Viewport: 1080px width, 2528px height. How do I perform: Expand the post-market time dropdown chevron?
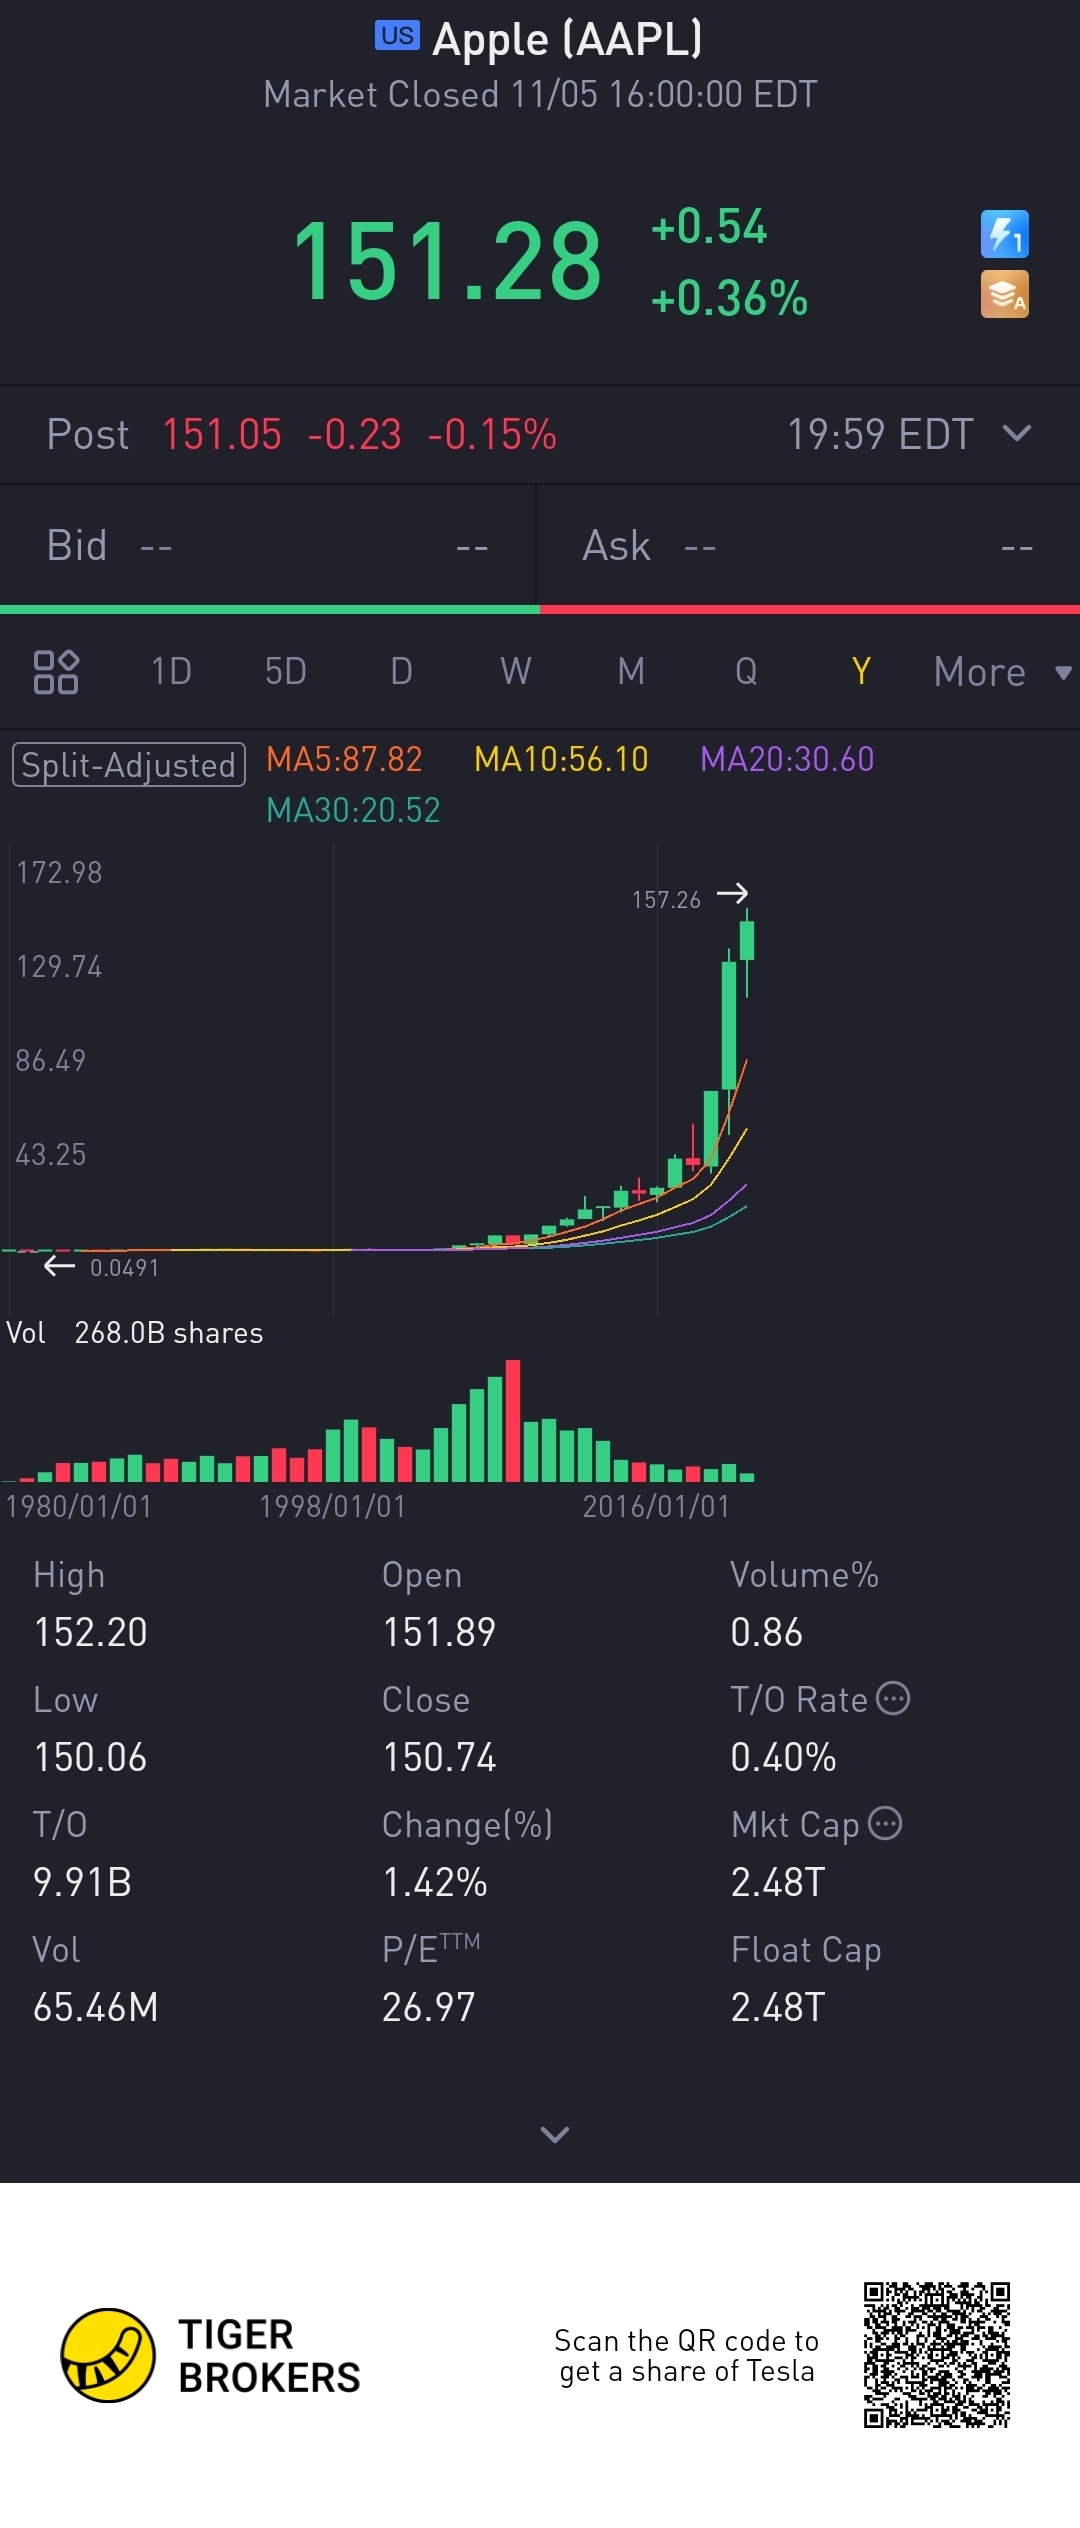(x=1017, y=433)
